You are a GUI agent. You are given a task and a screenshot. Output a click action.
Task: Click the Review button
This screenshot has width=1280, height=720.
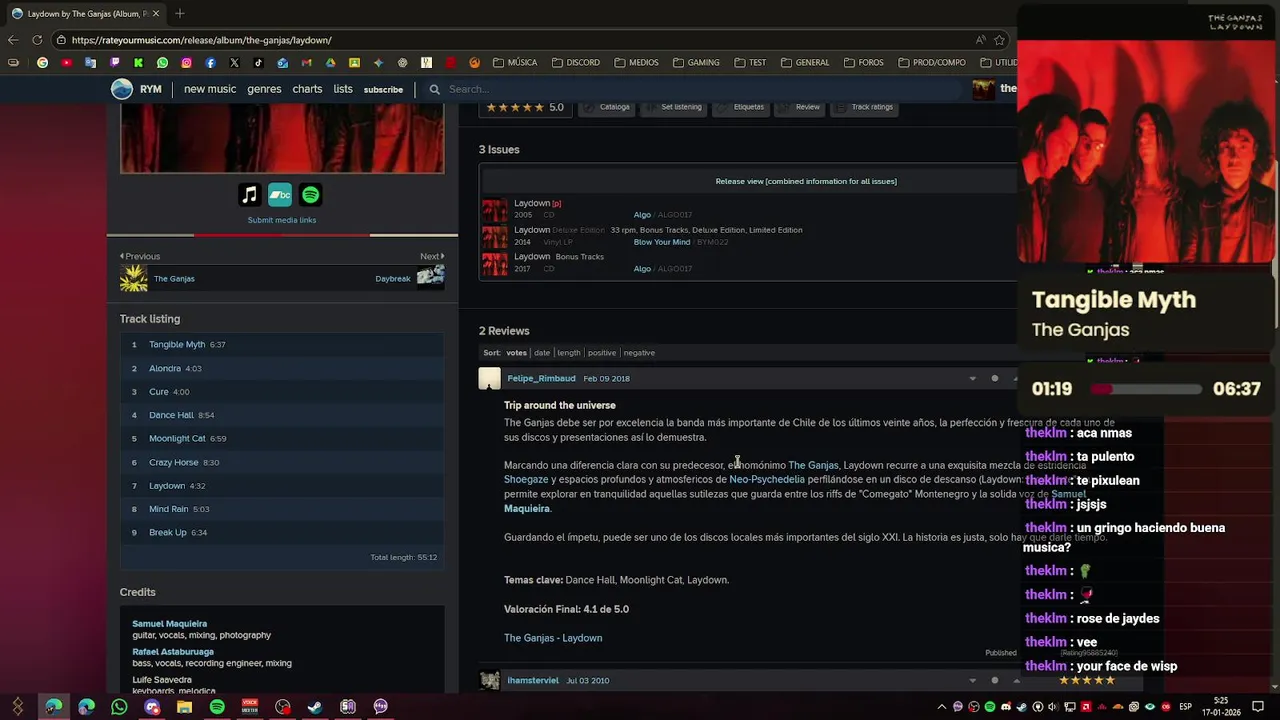[x=800, y=107]
